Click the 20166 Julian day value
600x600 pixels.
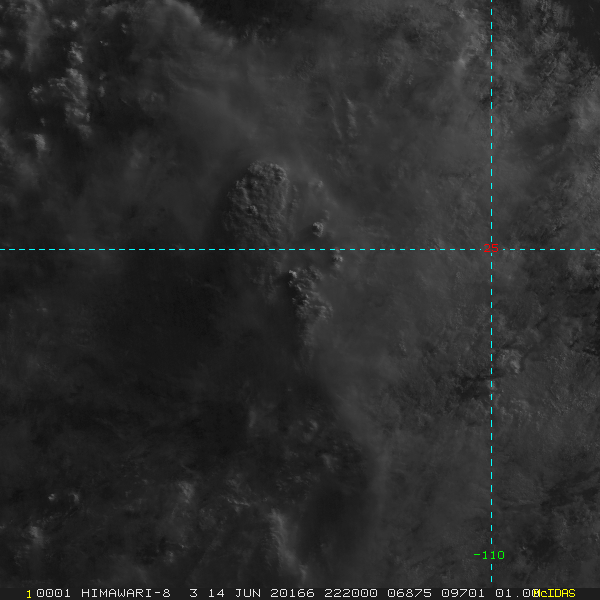pos(292,593)
